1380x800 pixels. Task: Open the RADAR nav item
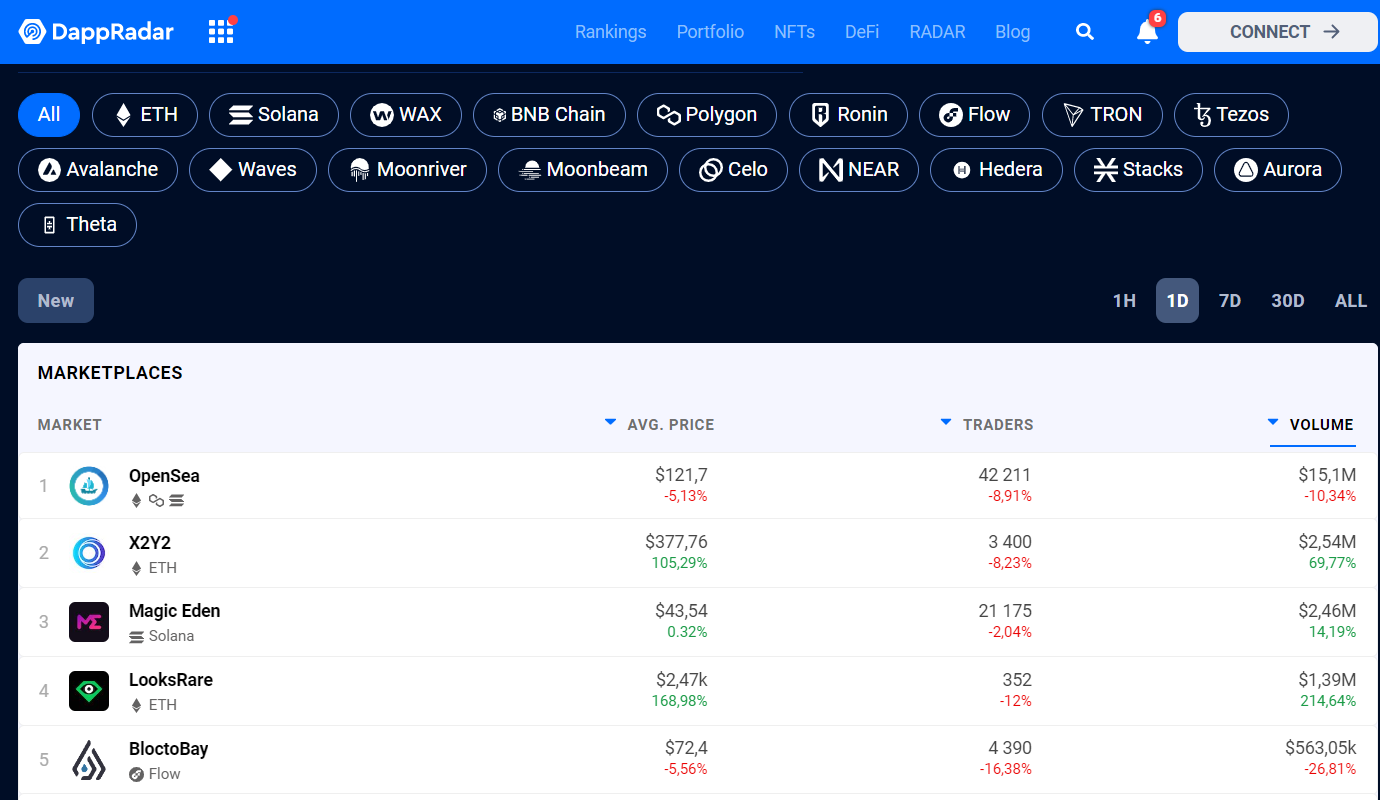pos(937,32)
